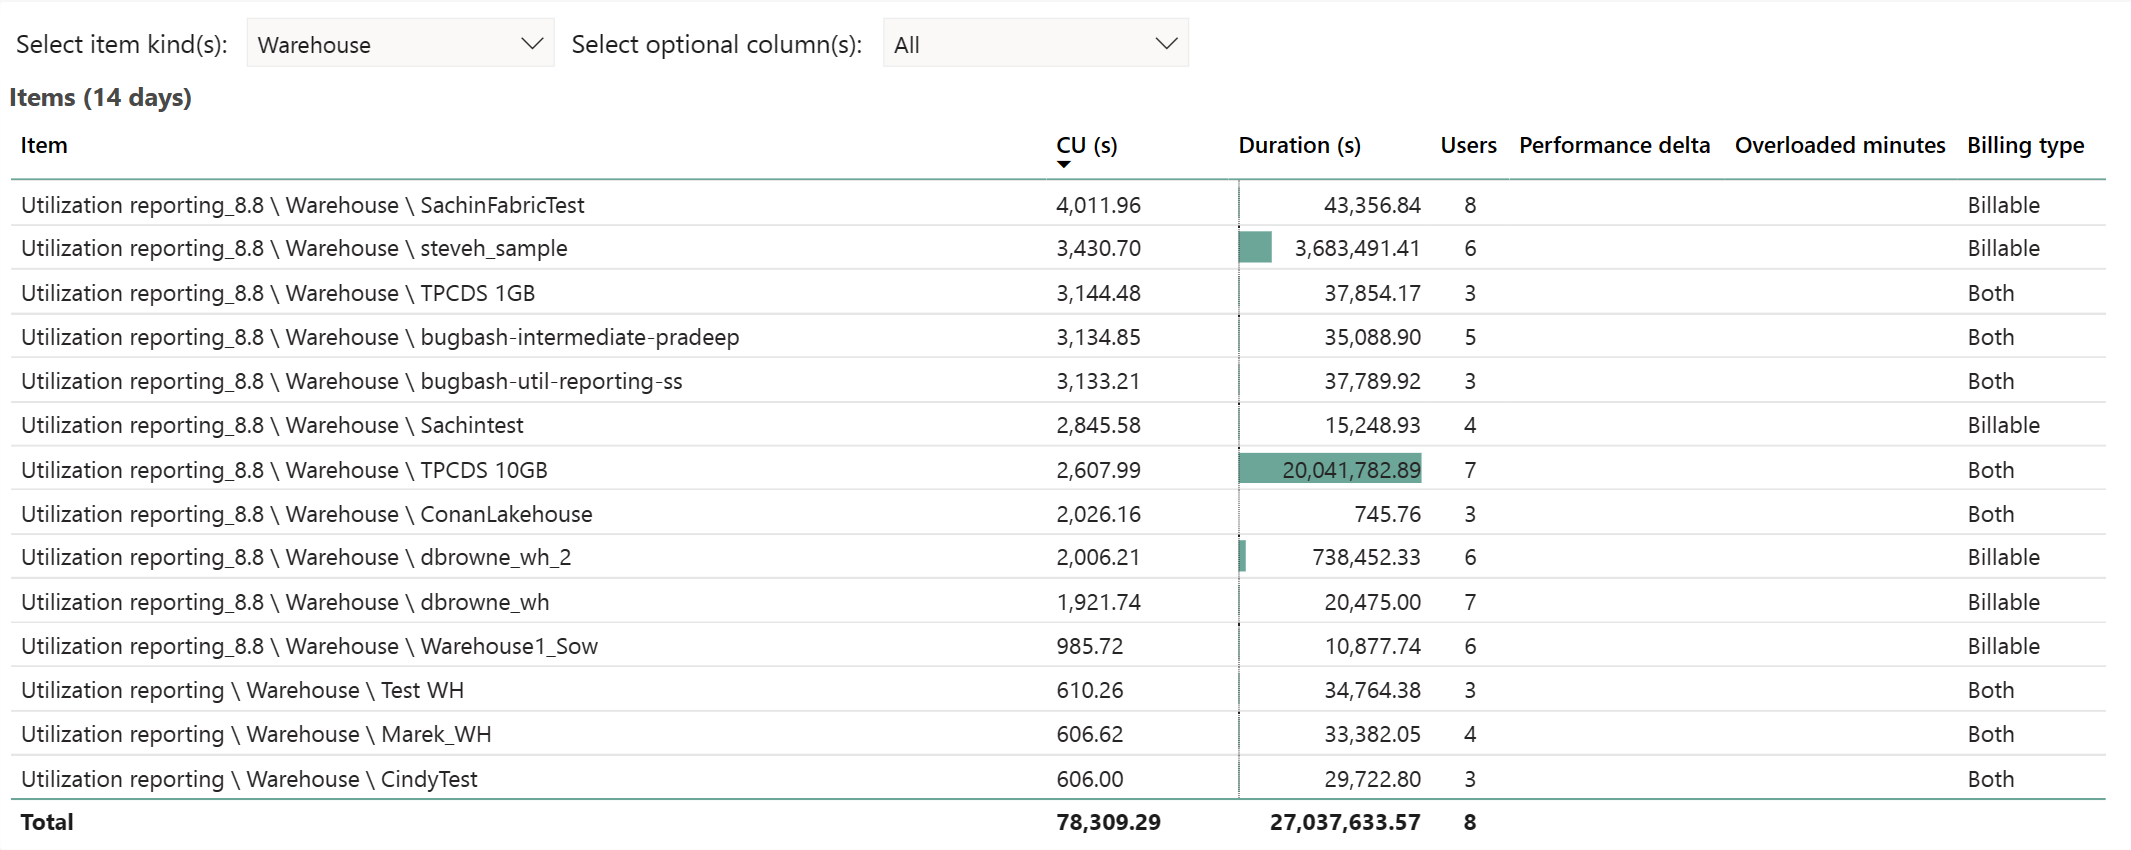Click CU value 3,430.70
Image resolution: width=2131 pixels, height=850 pixels.
pyautogui.click(x=1098, y=248)
